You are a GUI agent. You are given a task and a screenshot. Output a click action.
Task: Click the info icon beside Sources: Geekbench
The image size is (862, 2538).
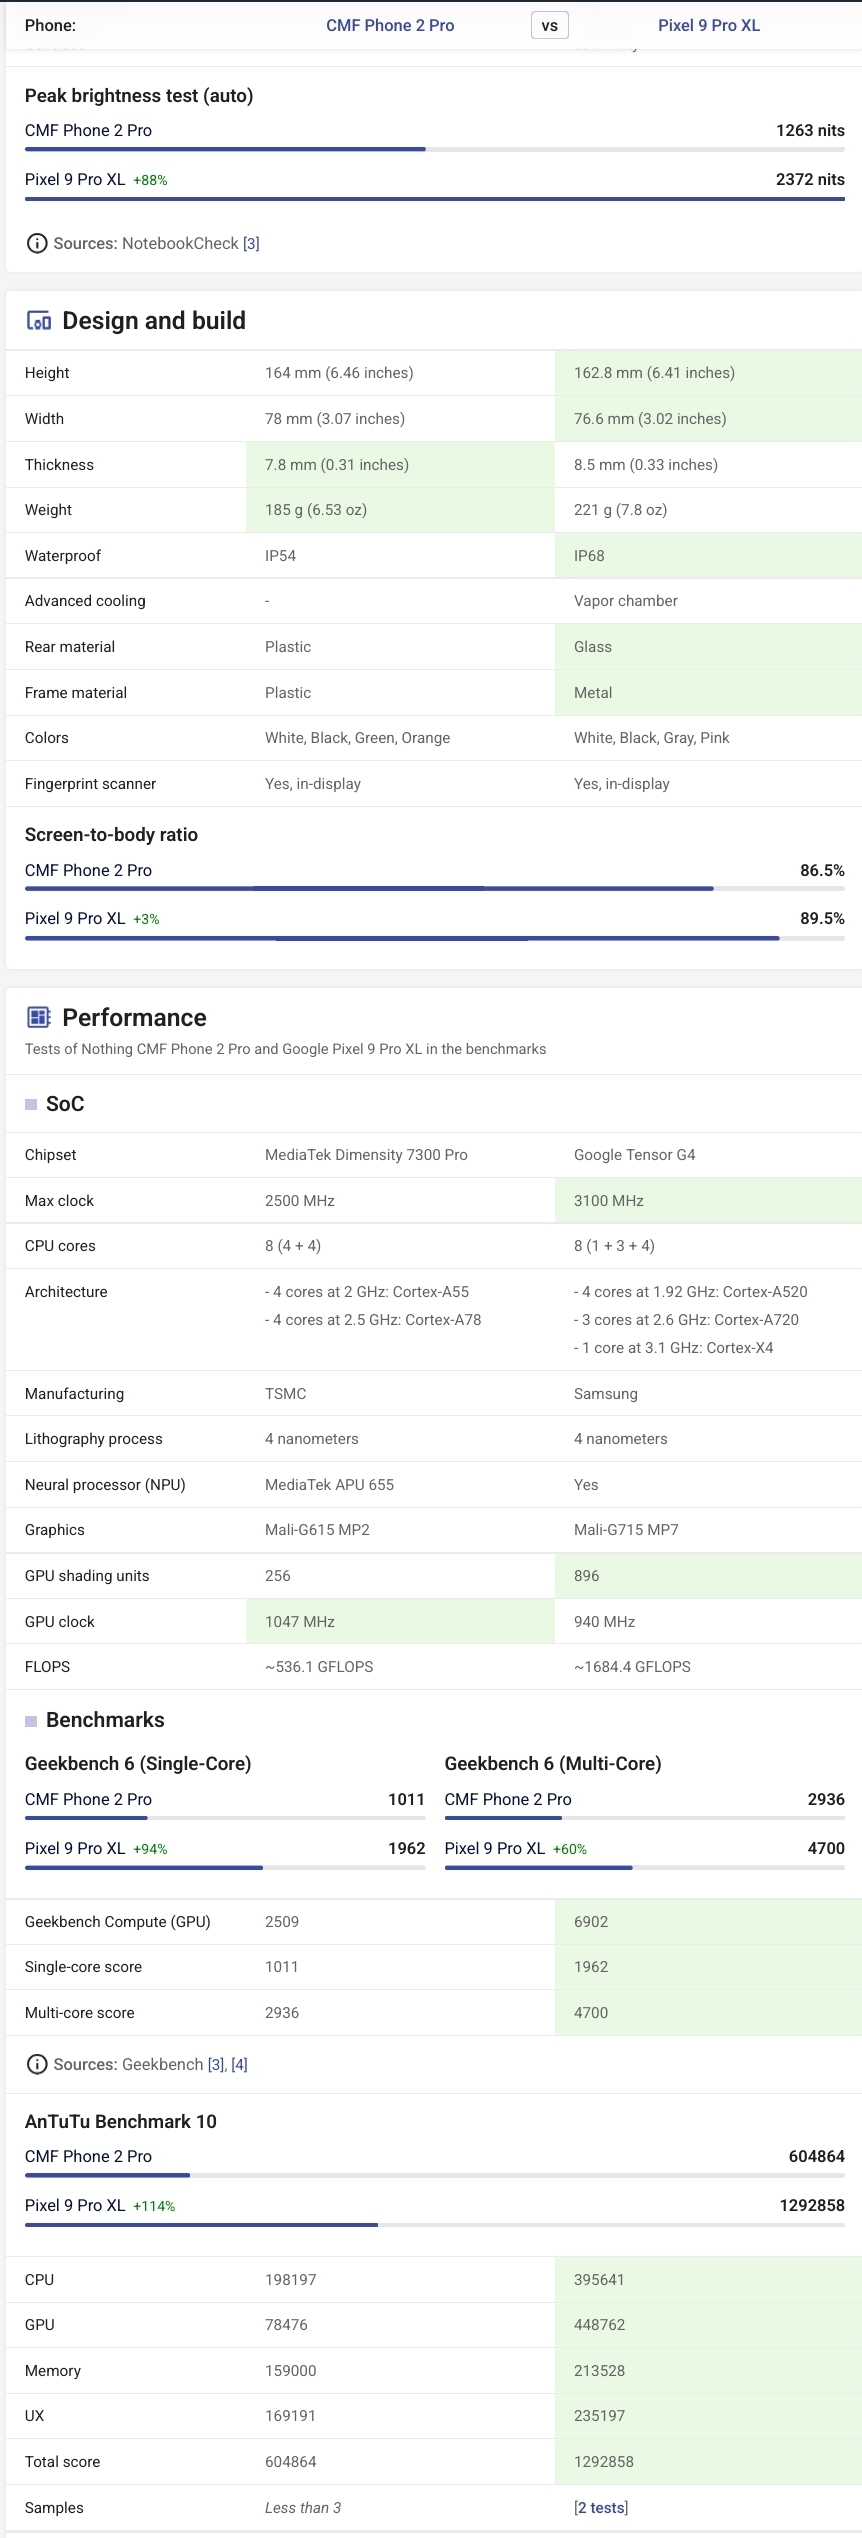(37, 2064)
